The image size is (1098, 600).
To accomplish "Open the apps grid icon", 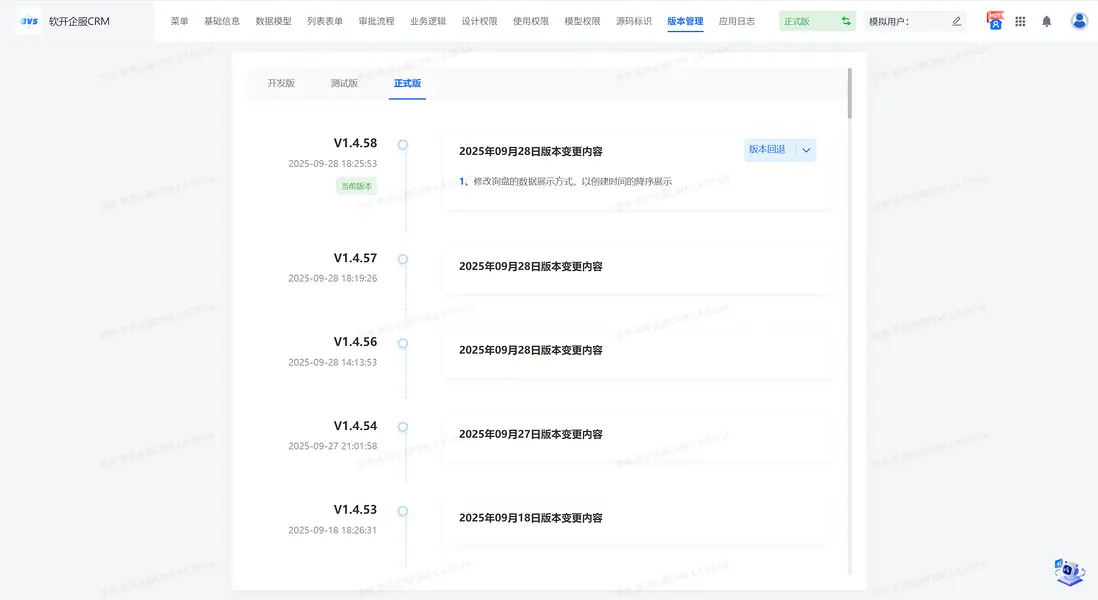I will click(x=1020, y=21).
